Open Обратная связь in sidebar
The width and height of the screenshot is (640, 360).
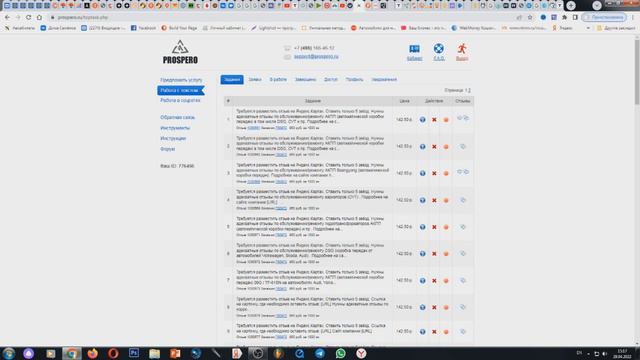tap(177, 118)
